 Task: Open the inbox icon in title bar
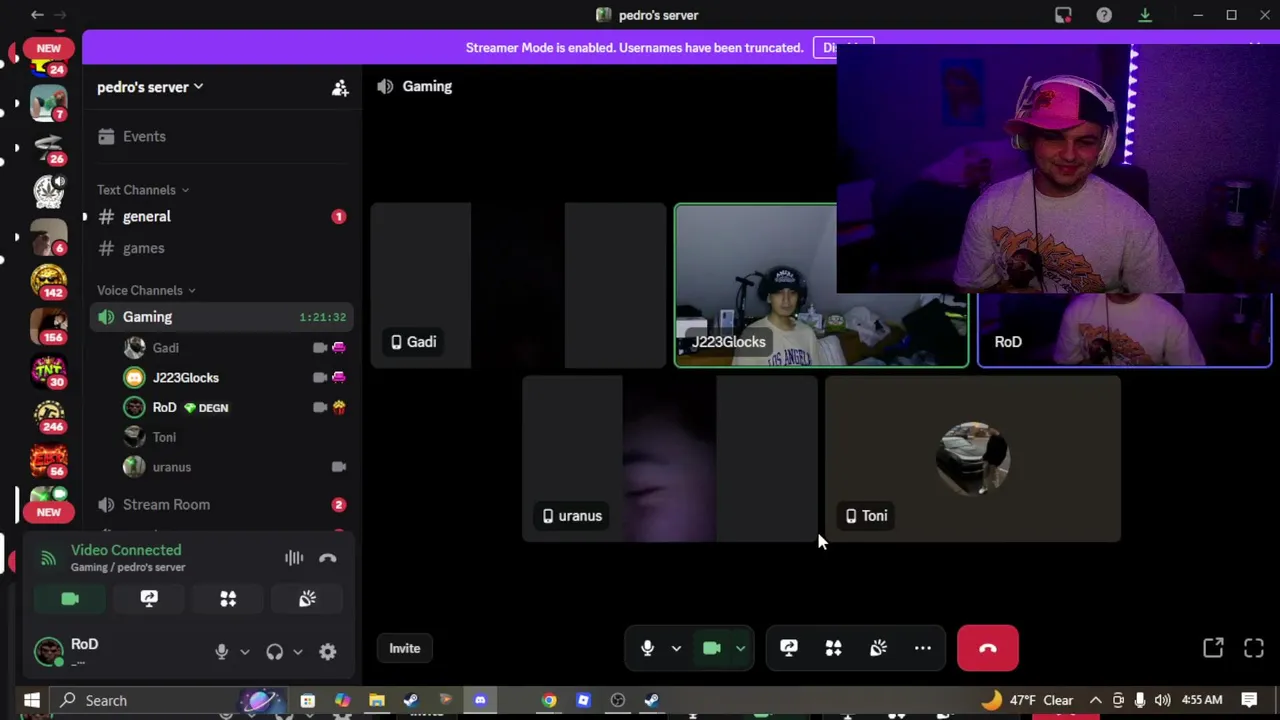tap(1063, 15)
